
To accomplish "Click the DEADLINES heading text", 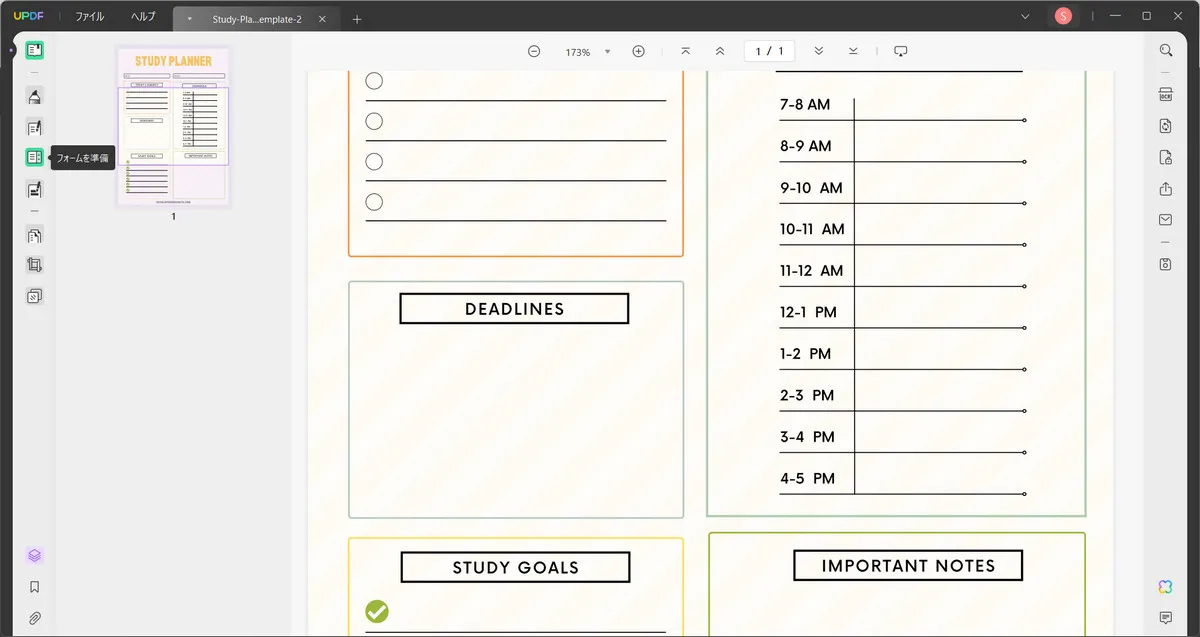I will (x=515, y=309).
